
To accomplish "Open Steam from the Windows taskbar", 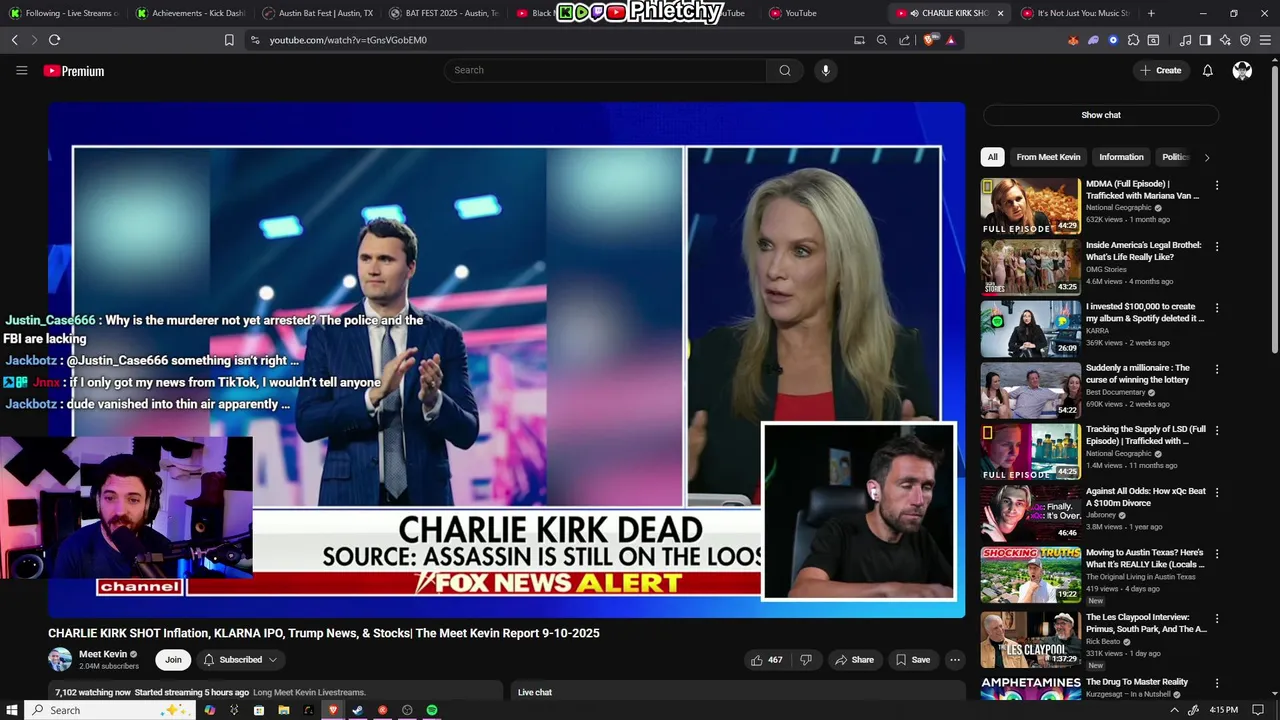I will [x=358, y=710].
